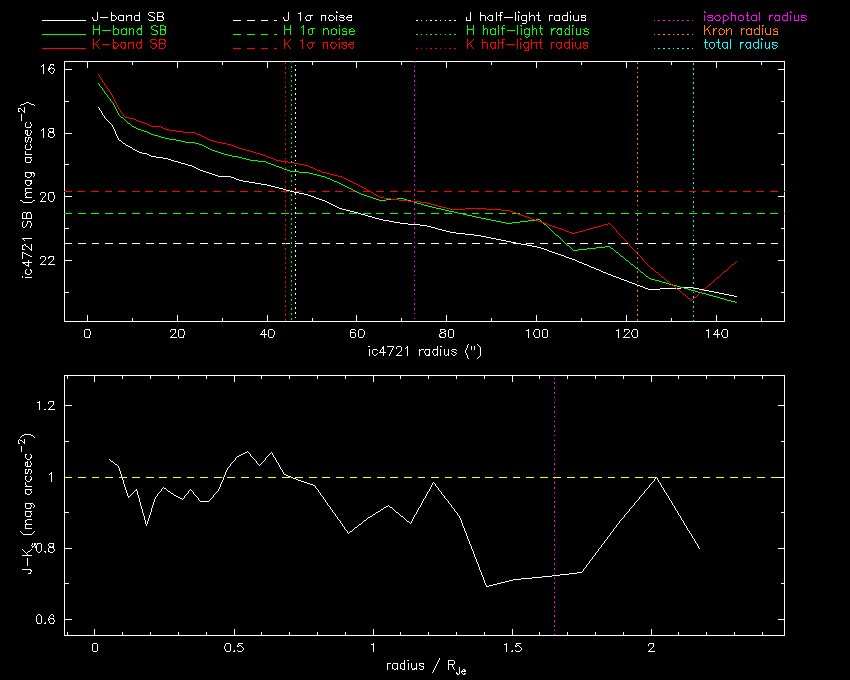Viewport: 850px width, 680px height.
Task: Click the magenta isophotal radius legend label
Action: pyautogui.click(x=756, y=18)
